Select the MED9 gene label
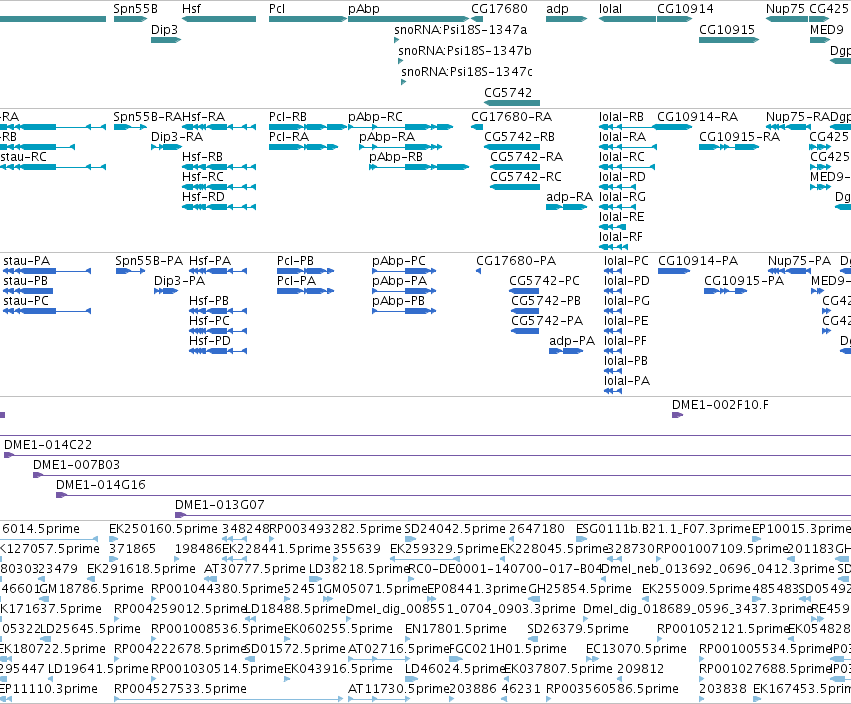Screen dimensions: 851x704 click(826, 29)
